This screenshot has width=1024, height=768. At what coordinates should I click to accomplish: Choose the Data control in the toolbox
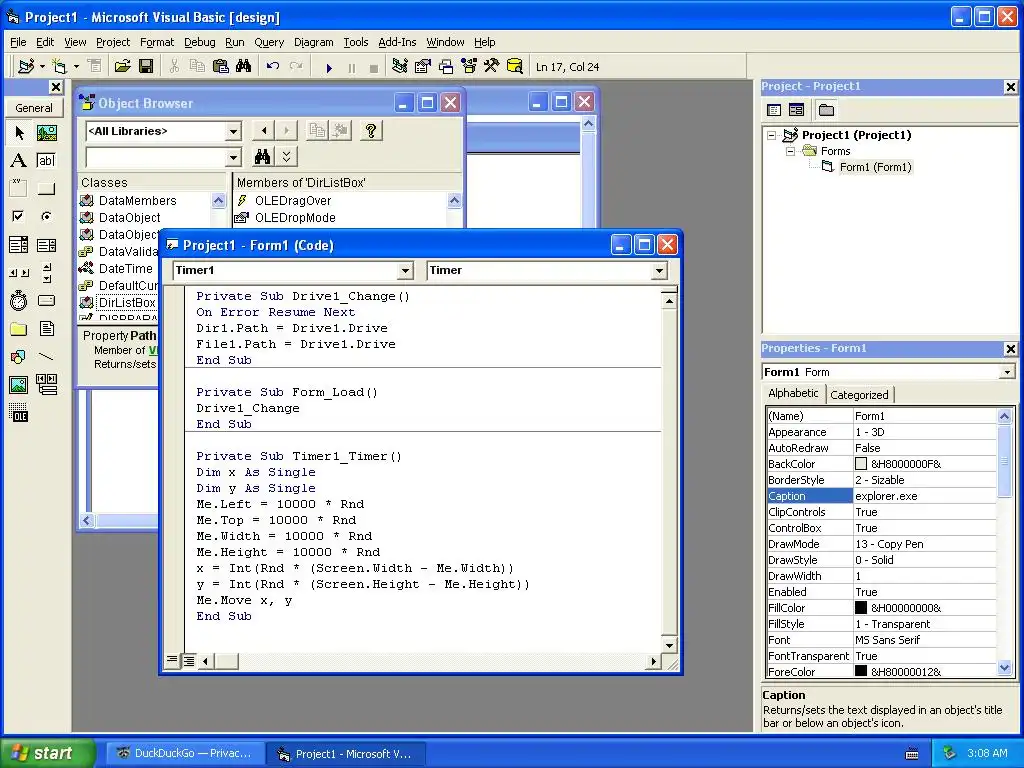(x=46, y=385)
